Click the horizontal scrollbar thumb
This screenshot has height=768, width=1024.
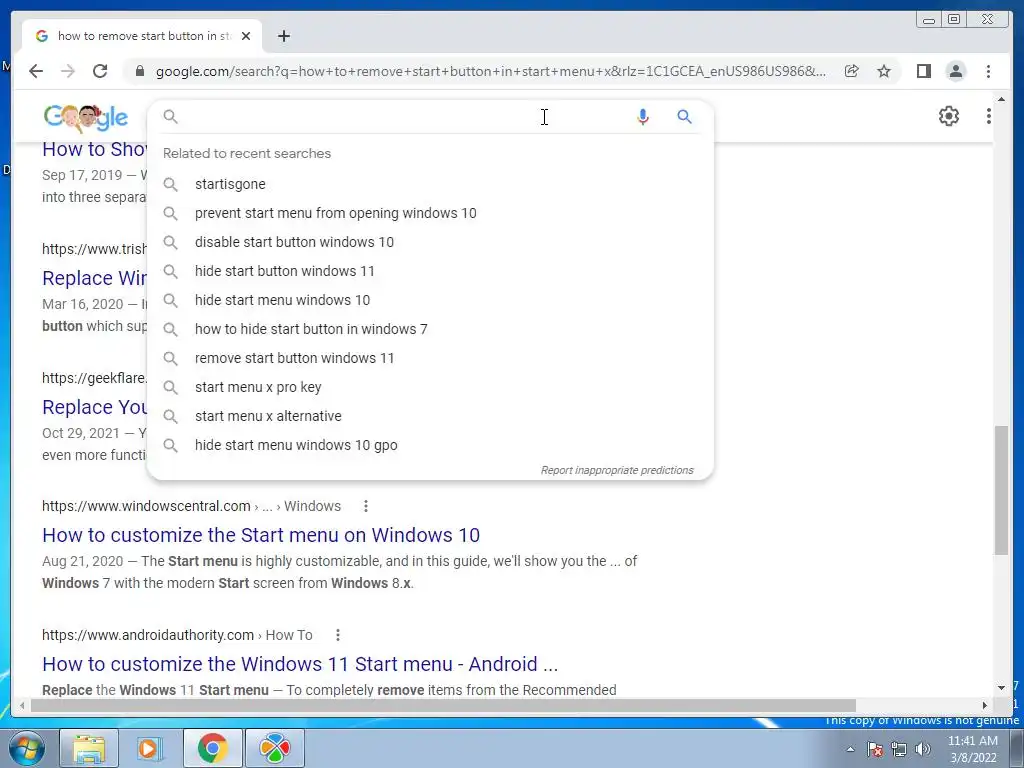pyautogui.click(x=443, y=705)
